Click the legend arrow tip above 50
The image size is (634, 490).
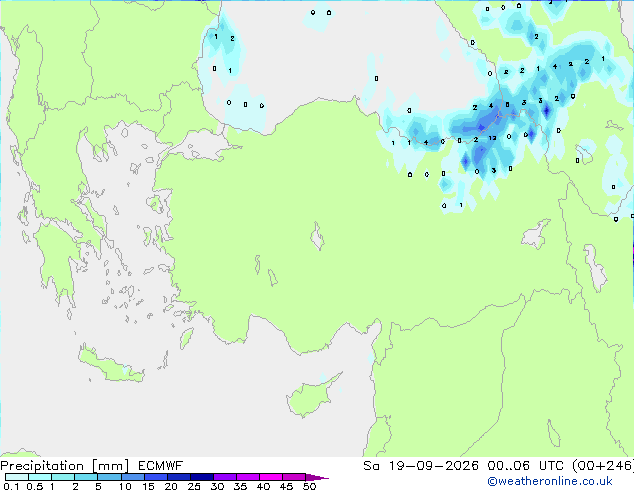pos(317,477)
